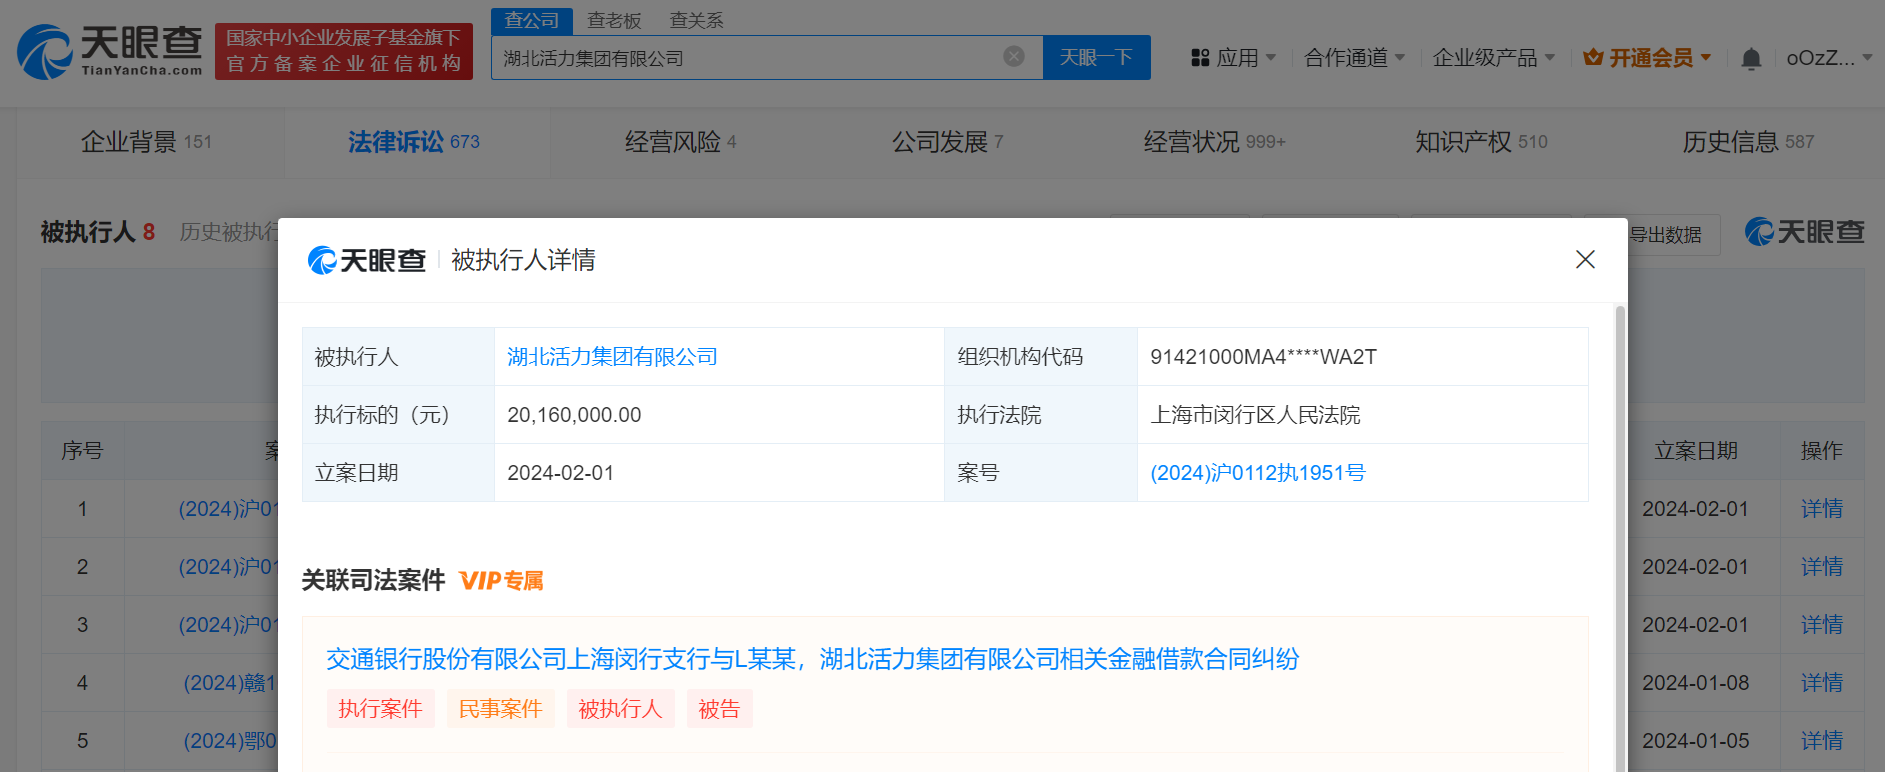Open the user account dropdown
1885x772 pixels.
pos(1828,58)
